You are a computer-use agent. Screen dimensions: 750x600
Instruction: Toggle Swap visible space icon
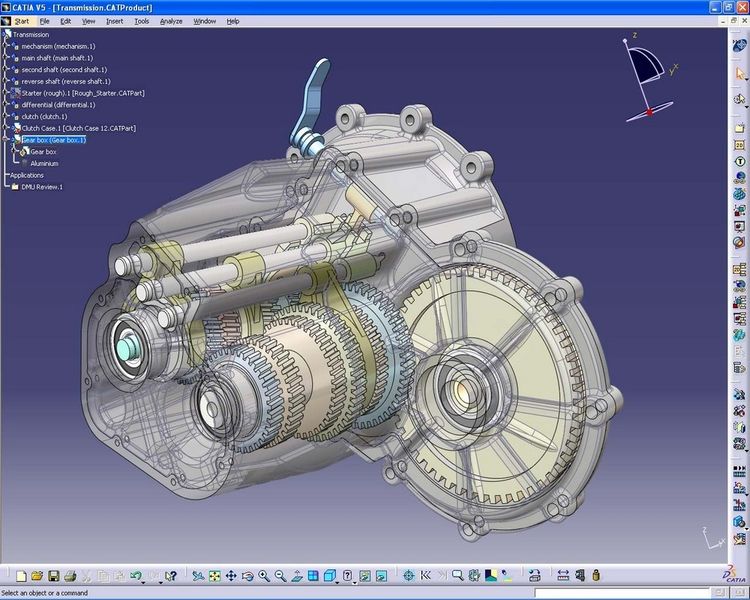tap(381, 576)
